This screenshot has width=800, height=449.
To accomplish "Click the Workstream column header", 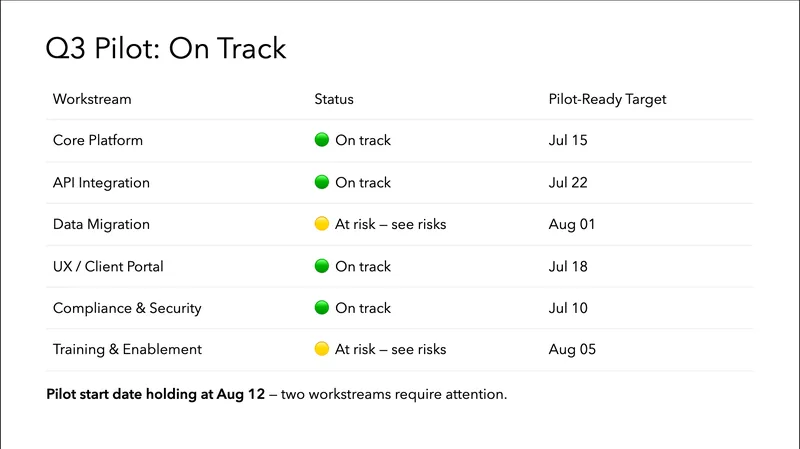I will (92, 99).
